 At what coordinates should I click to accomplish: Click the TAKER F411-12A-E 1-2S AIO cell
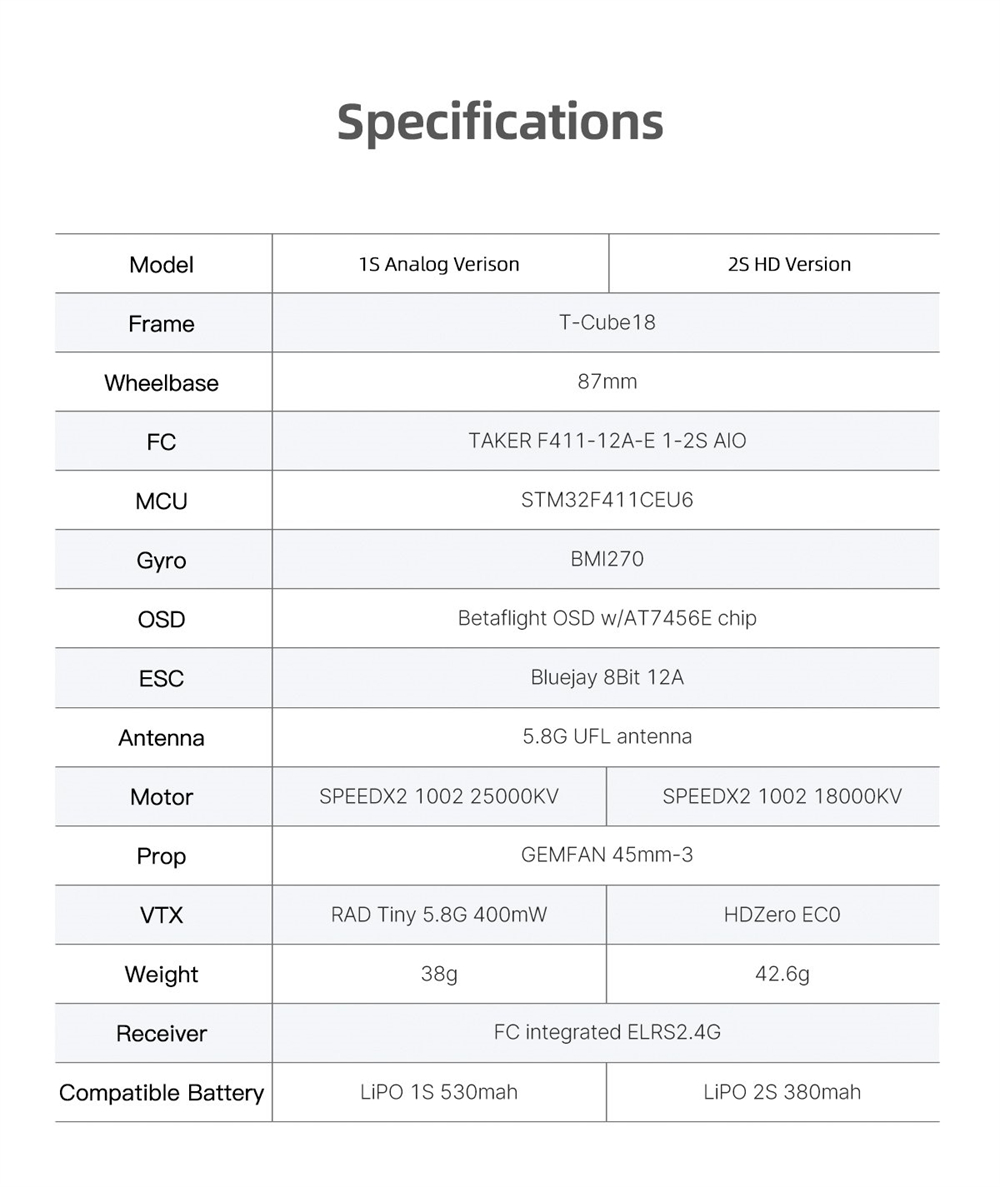pos(607,441)
